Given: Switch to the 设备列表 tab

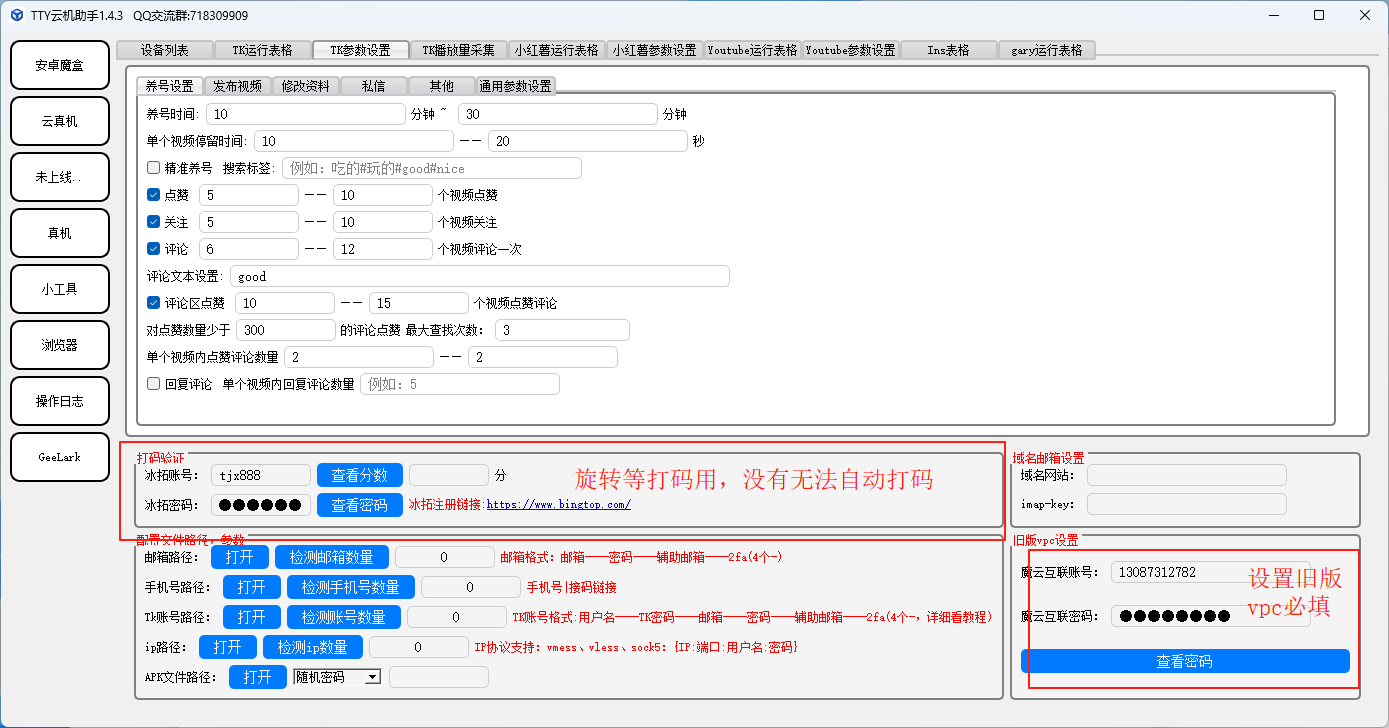Looking at the screenshot, I should tap(165, 50).
